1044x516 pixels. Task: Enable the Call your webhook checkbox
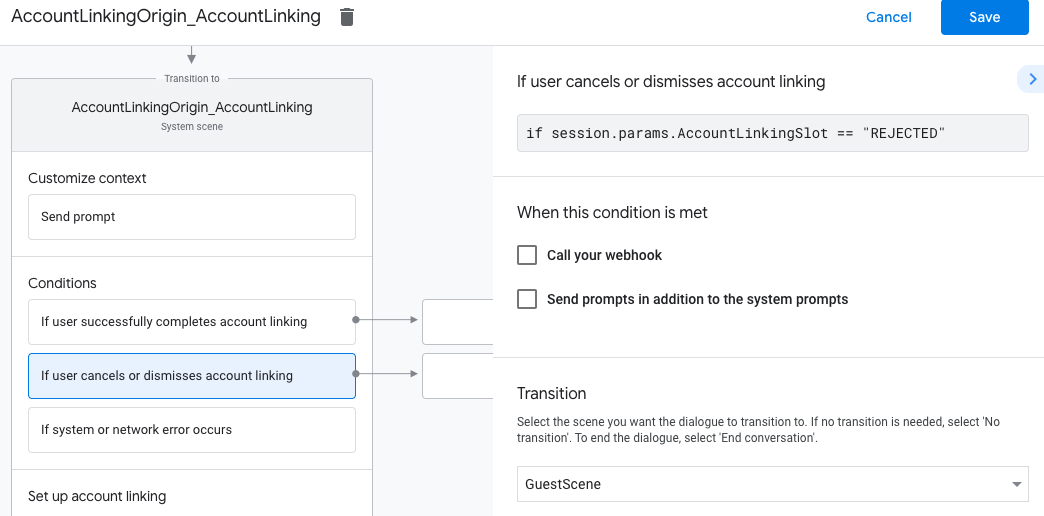(x=527, y=255)
